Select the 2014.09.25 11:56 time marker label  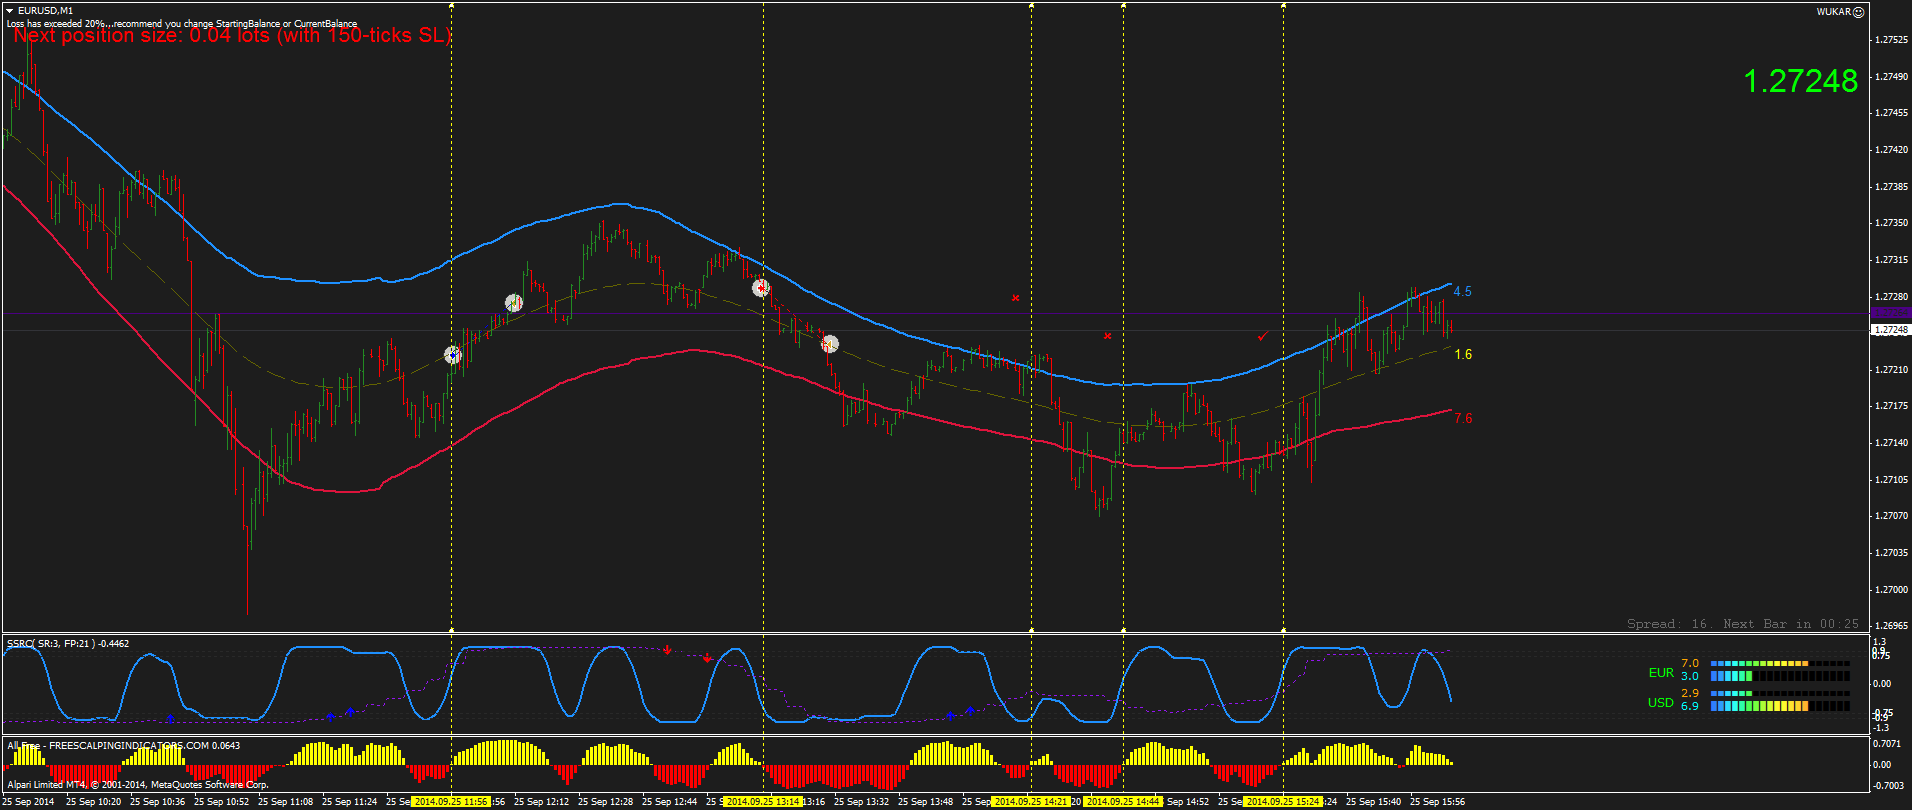coord(451,802)
